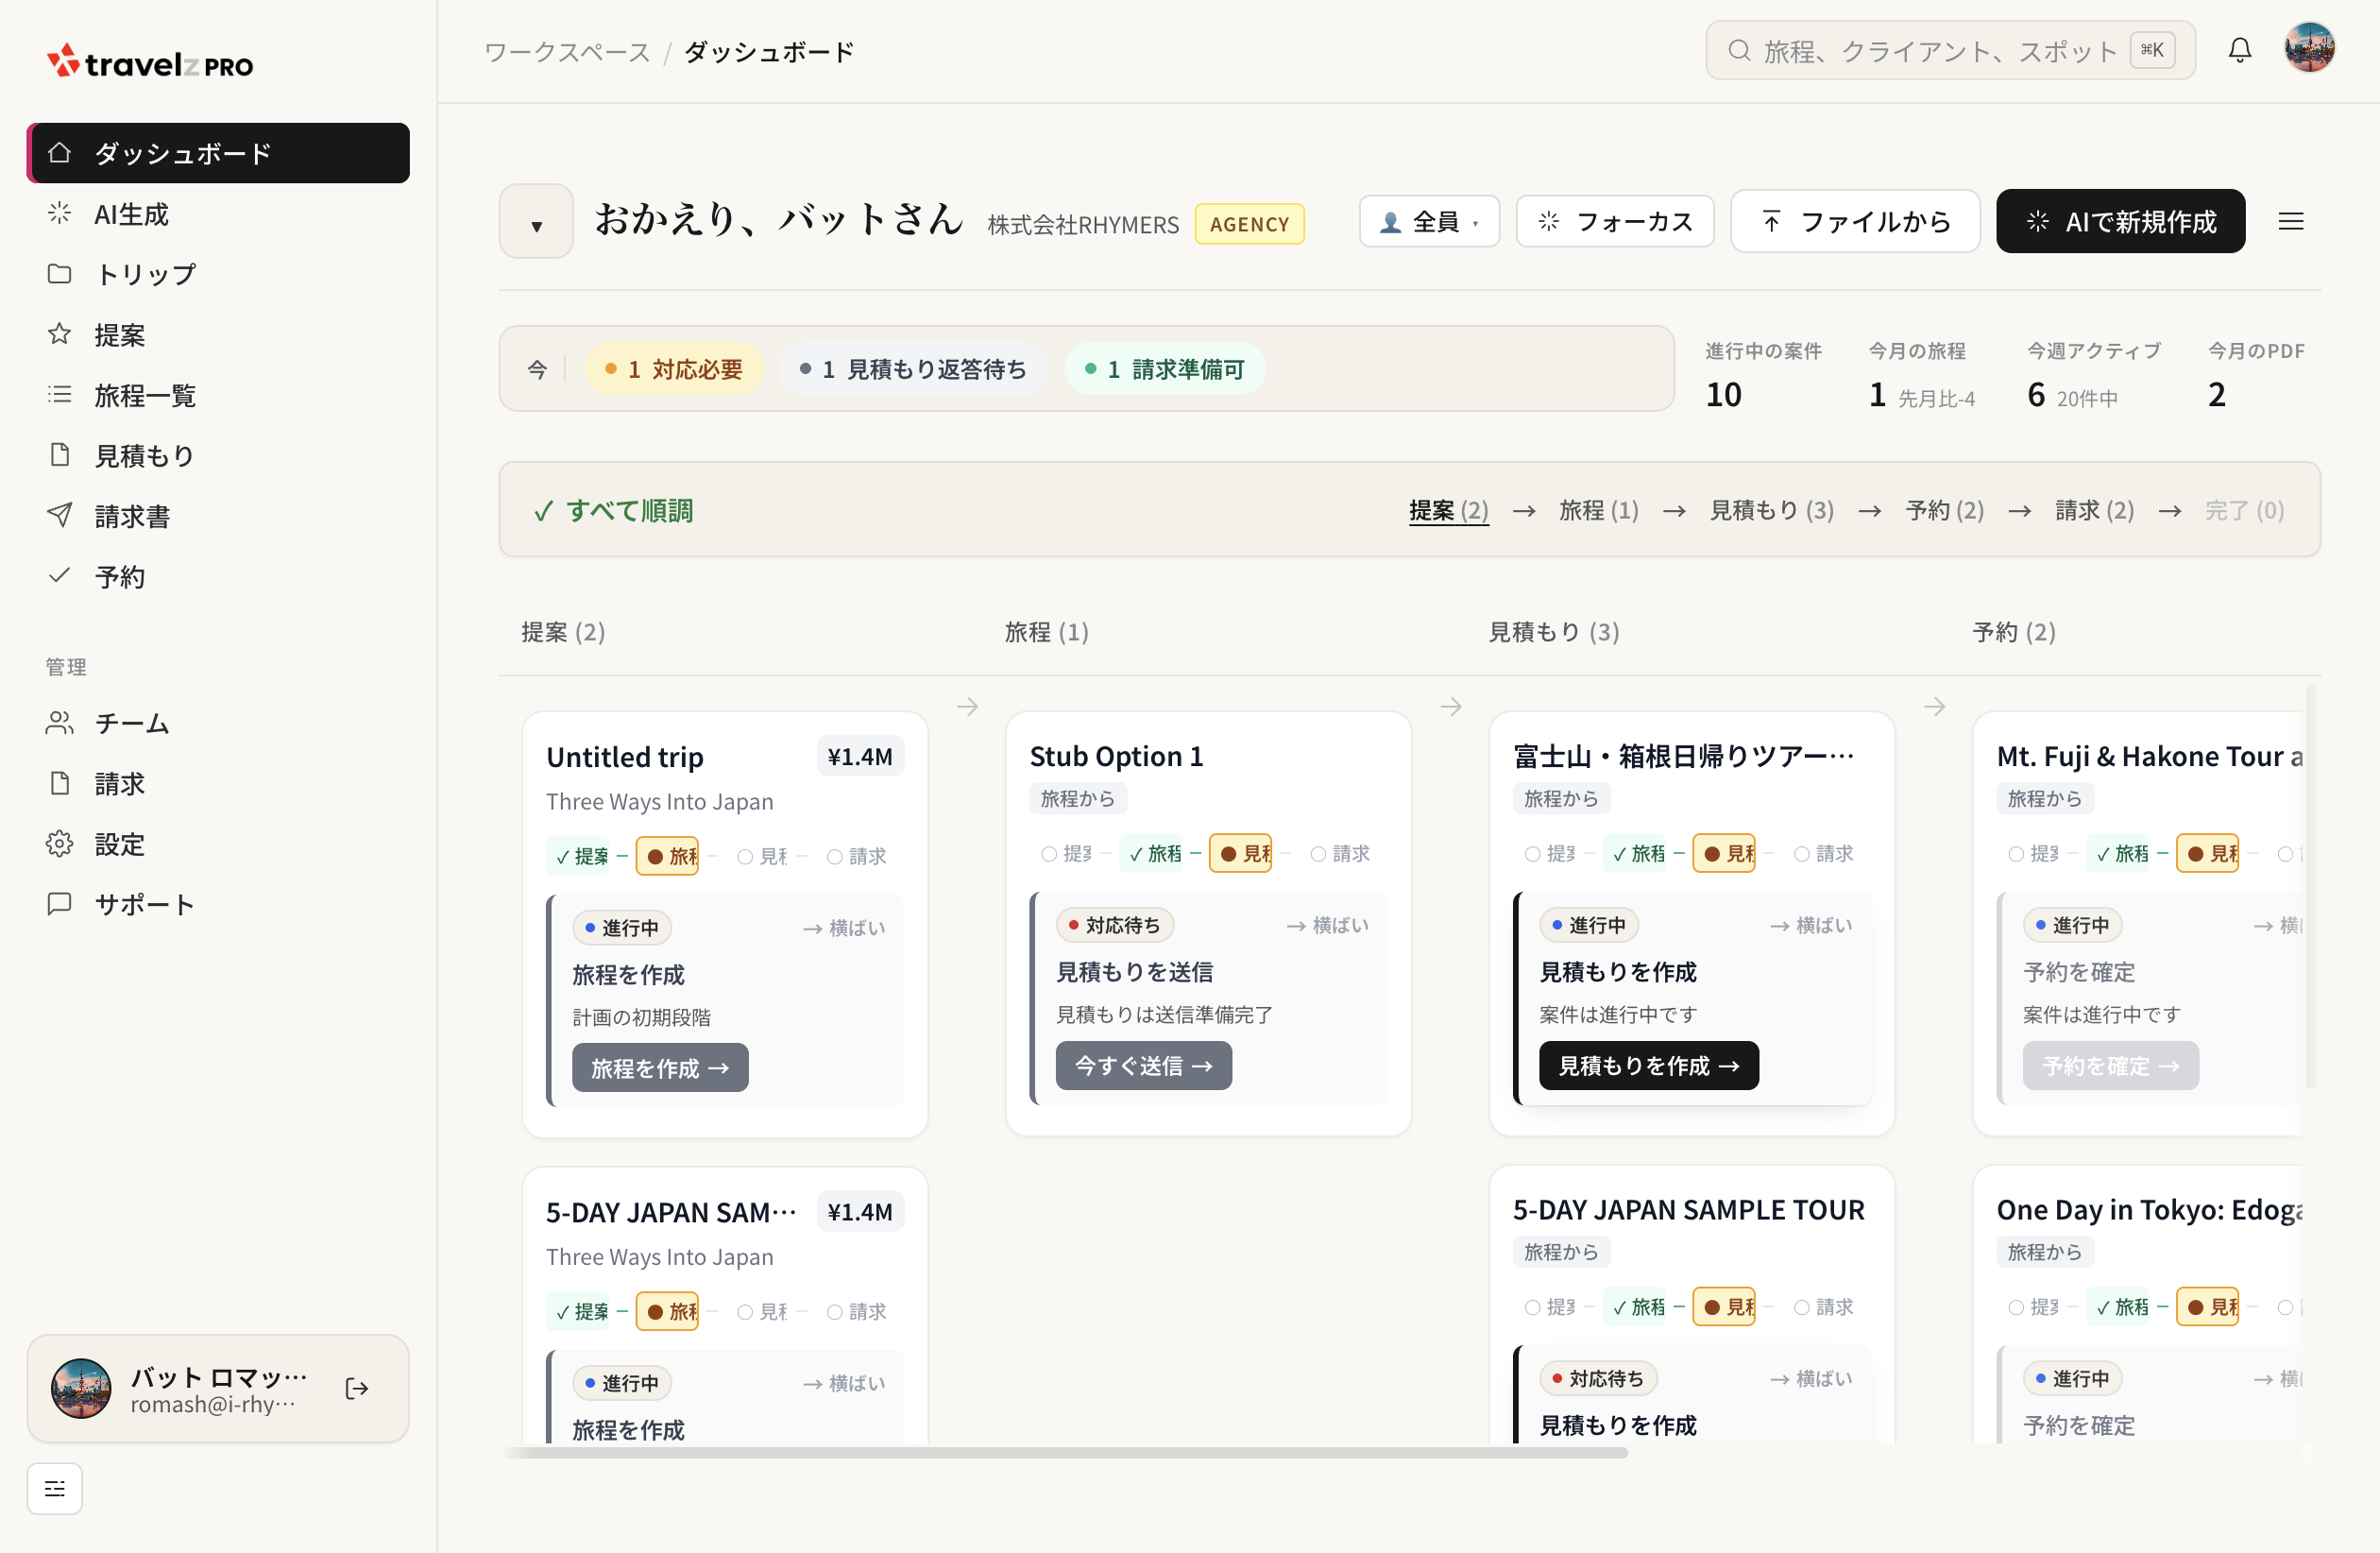Click the 設定 gear icon

(60, 844)
